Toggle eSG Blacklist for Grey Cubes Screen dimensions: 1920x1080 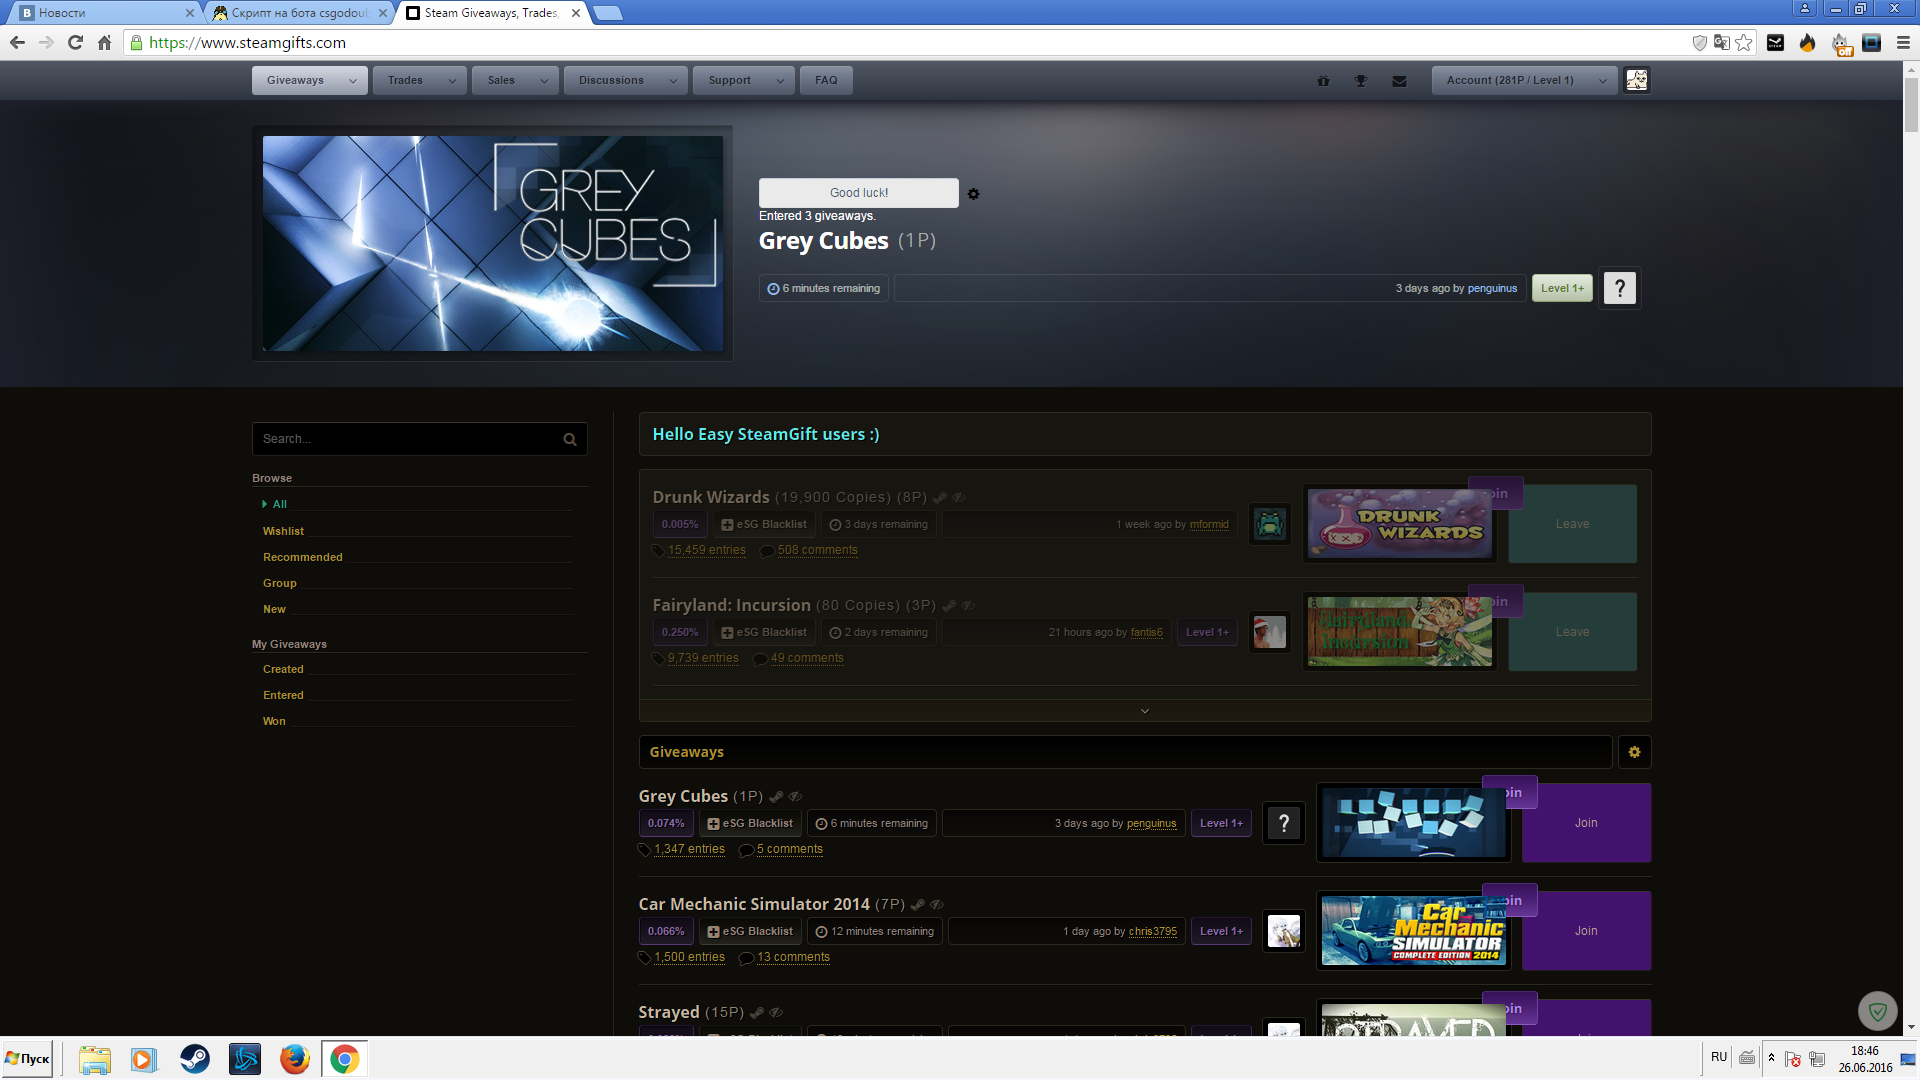(750, 824)
